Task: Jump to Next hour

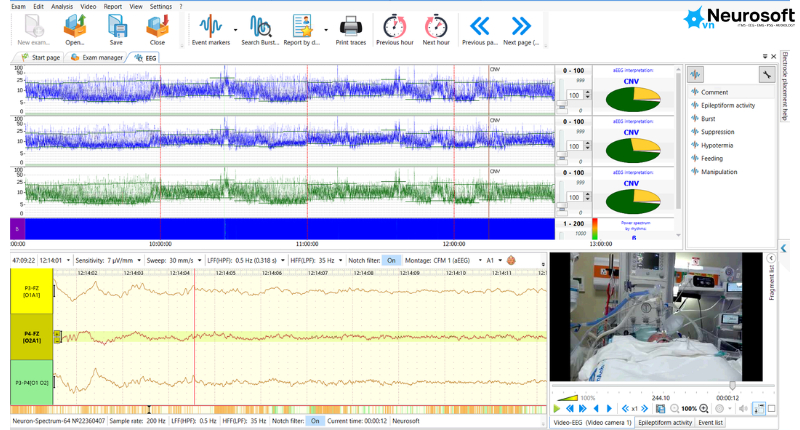Action: point(436,30)
